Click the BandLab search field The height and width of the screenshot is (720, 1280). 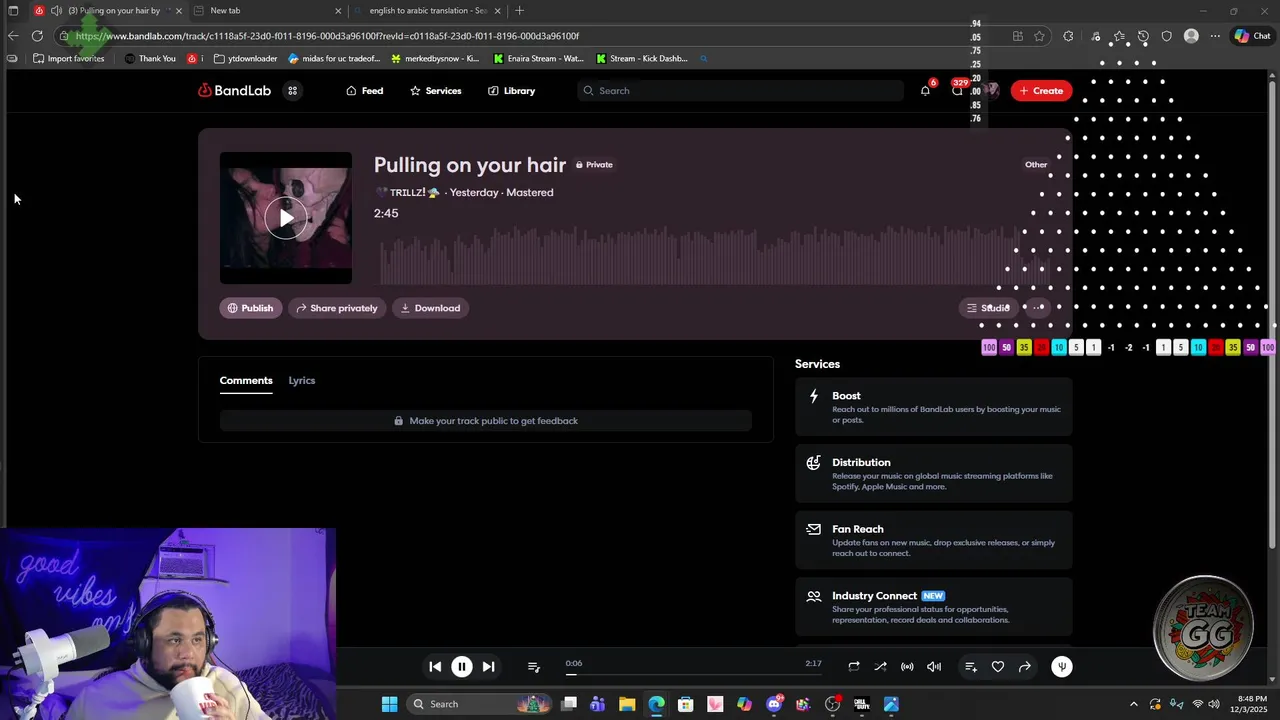(x=740, y=90)
